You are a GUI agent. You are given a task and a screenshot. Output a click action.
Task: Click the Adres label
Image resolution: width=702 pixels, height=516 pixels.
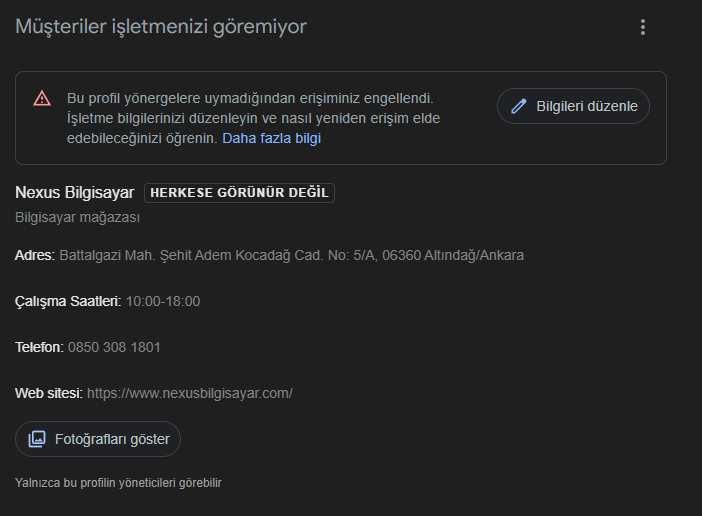tap(35, 255)
